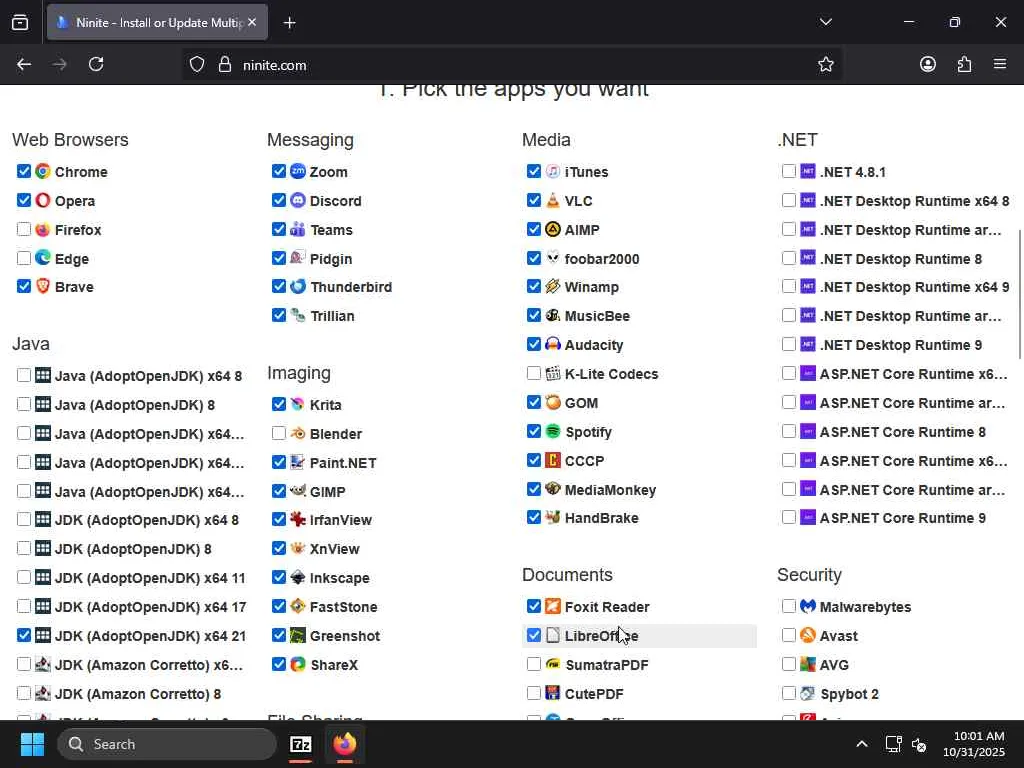Click the GIMP mascot icon

(298, 490)
